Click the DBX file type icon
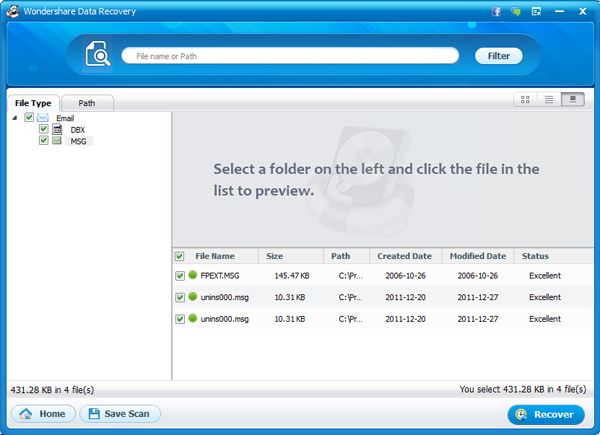Viewport: 600px width, 435px height. 57,130
